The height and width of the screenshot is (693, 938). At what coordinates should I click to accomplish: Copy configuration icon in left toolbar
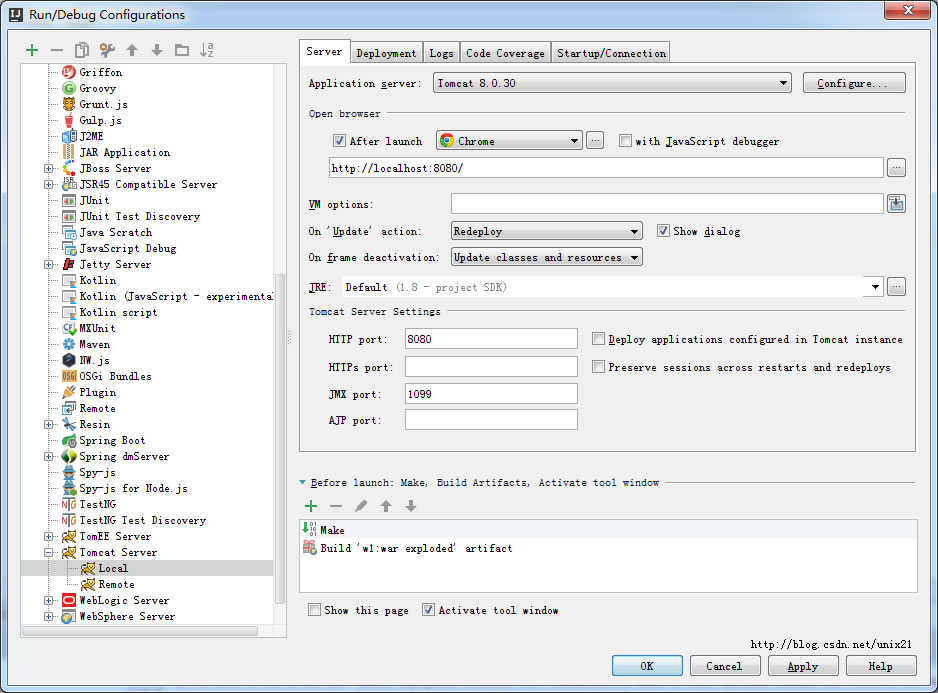click(x=82, y=50)
